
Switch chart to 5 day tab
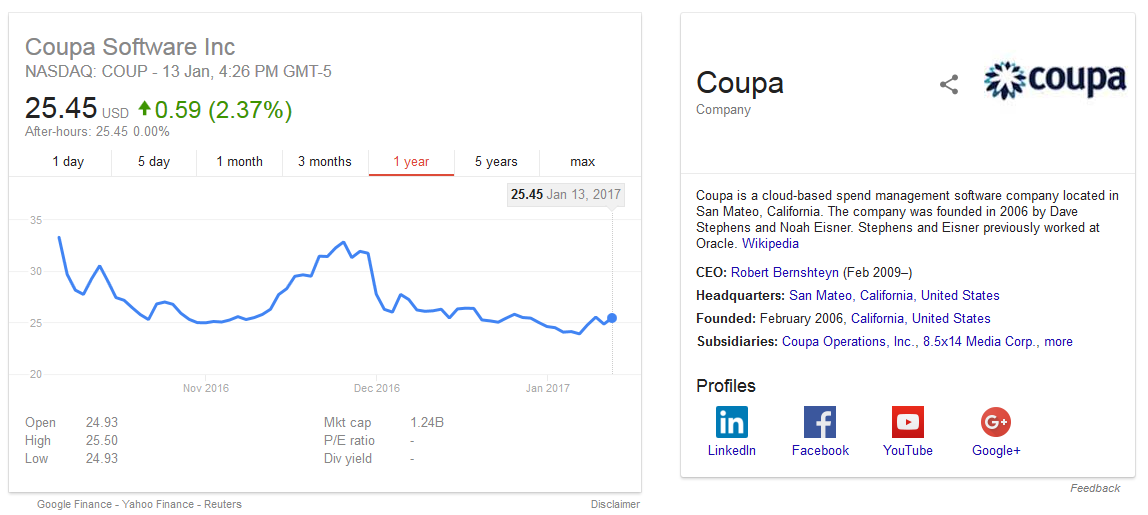154,162
